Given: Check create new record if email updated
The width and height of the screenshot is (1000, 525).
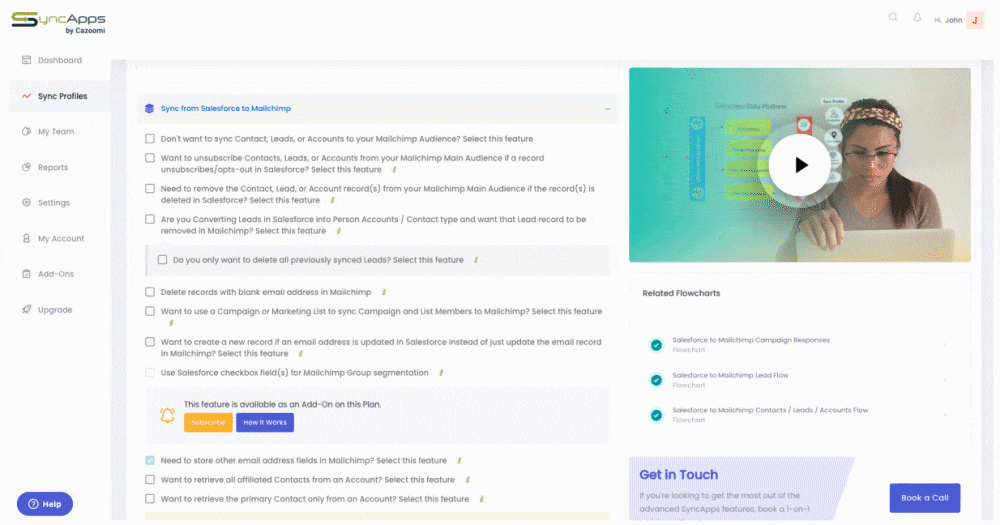Looking at the screenshot, I should [x=150, y=342].
